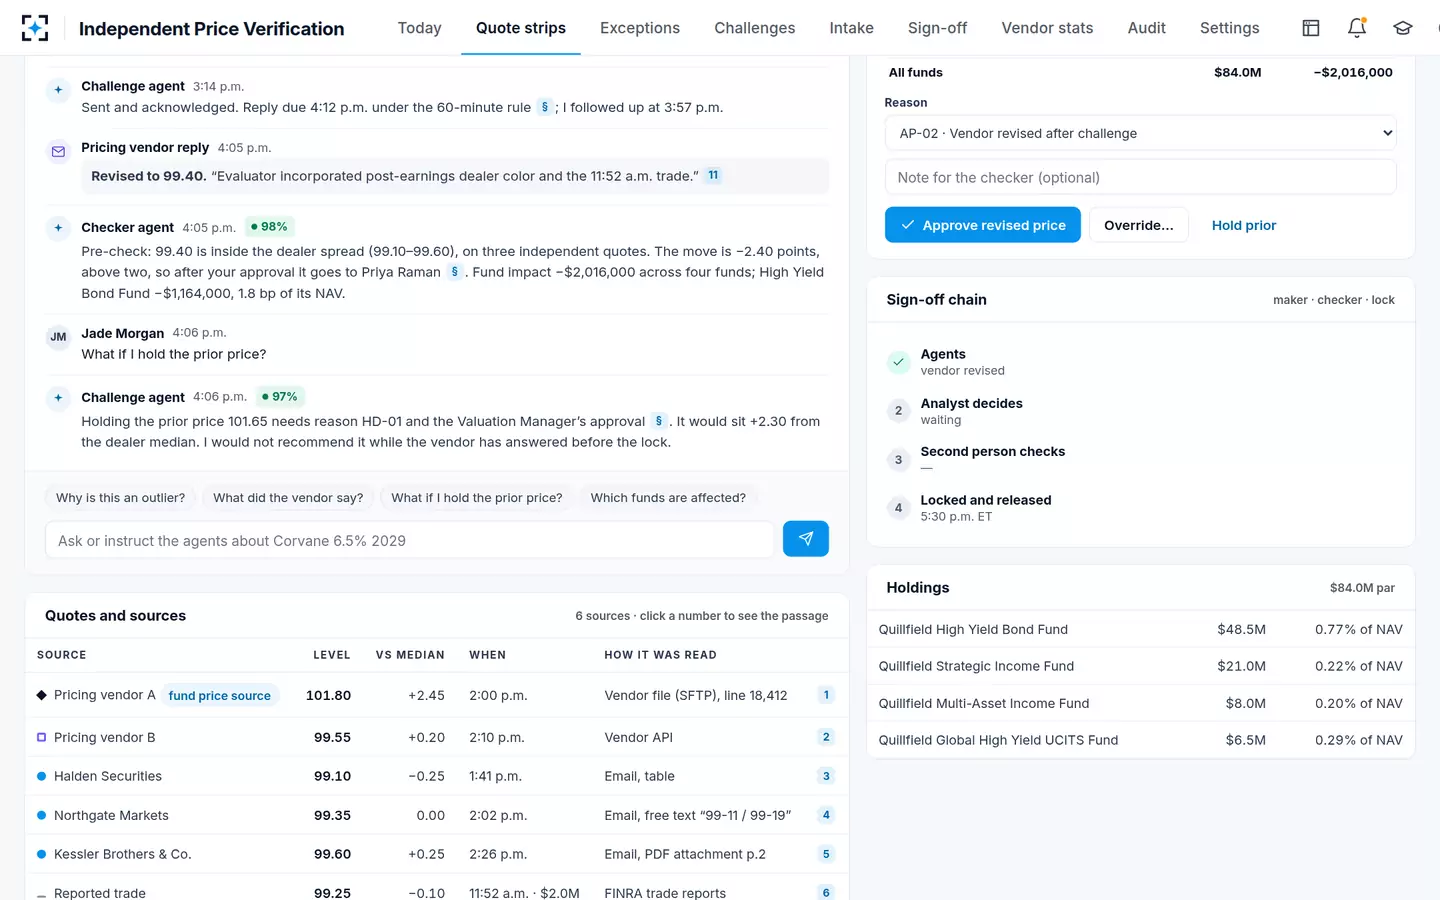Open source passage 1 for Pricing vendor A
Viewport: 1440px width, 900px height.
point(826,695)
